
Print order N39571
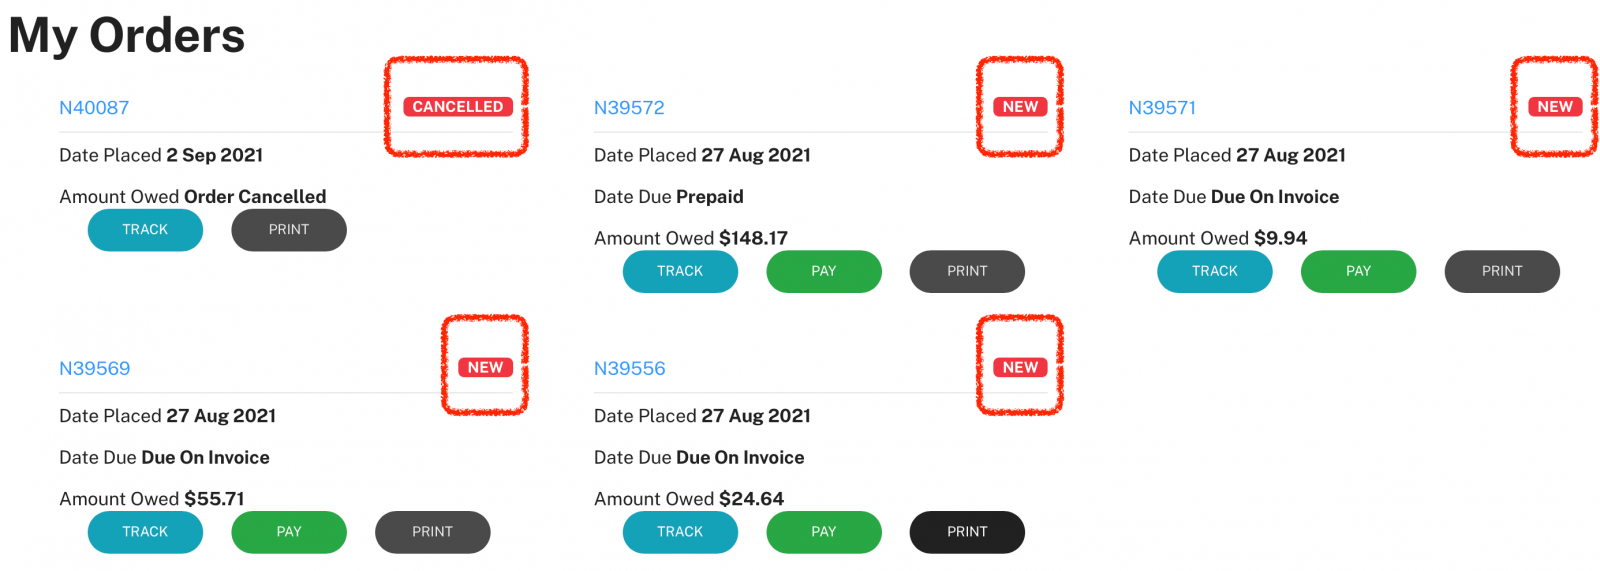tap(1502, 272)
